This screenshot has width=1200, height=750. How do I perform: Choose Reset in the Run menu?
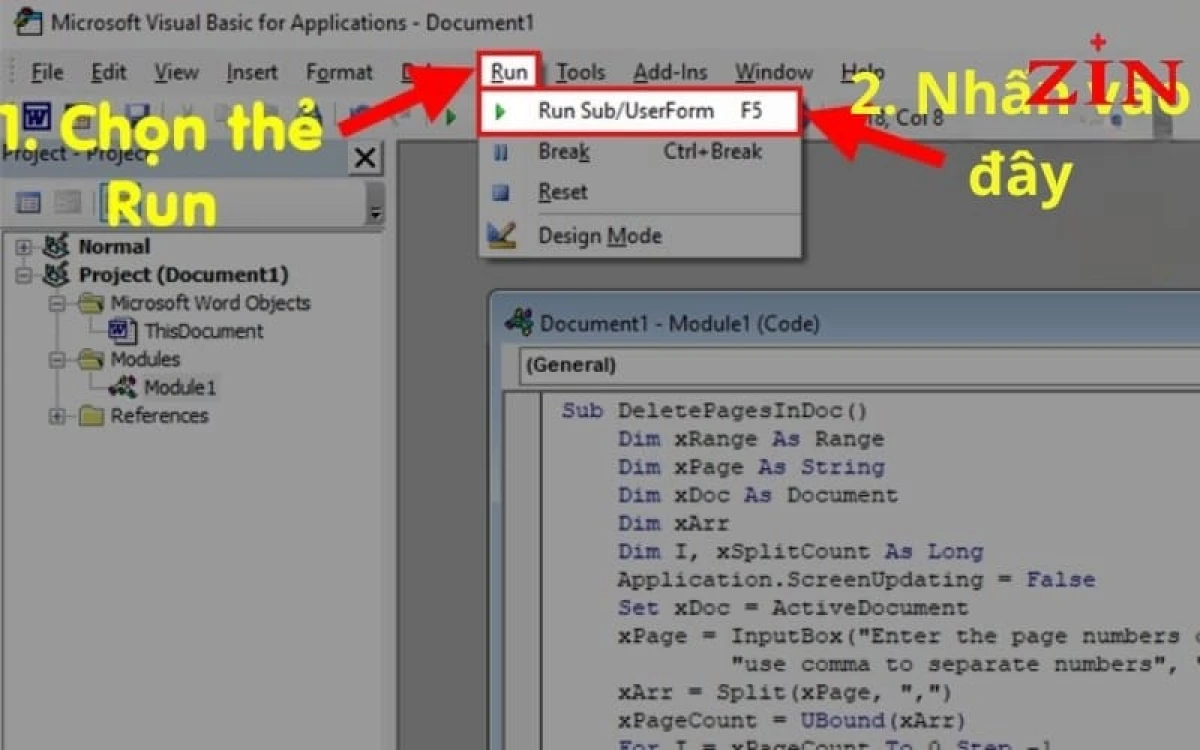(x=640, y=192)
